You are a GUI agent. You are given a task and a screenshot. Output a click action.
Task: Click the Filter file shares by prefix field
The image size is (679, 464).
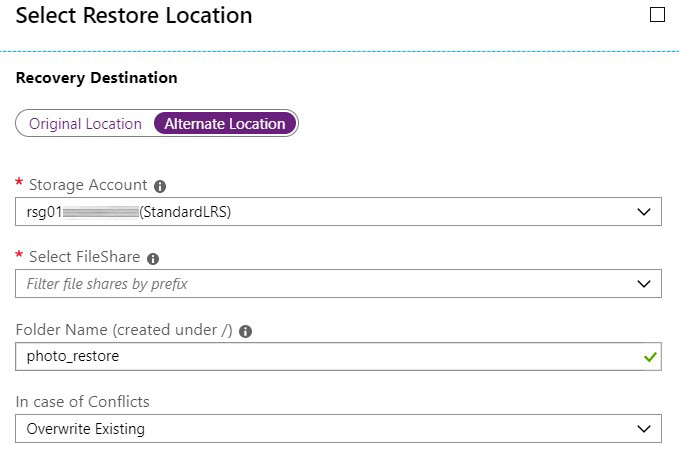click(338, 284)
